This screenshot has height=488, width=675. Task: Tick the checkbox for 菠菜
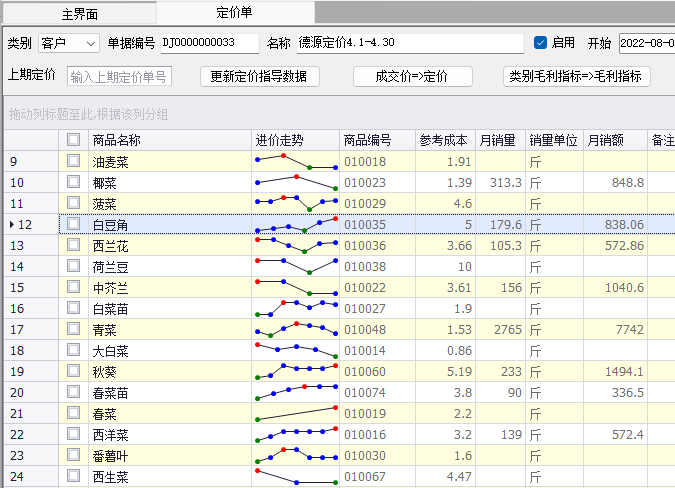74,203
